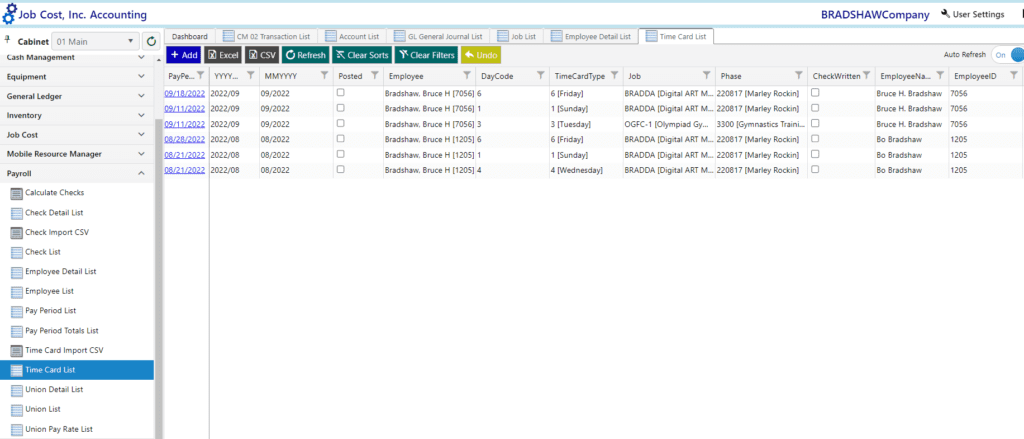Open User Settings
This screenshot has height=439, width=1024.
pos(972,14)
